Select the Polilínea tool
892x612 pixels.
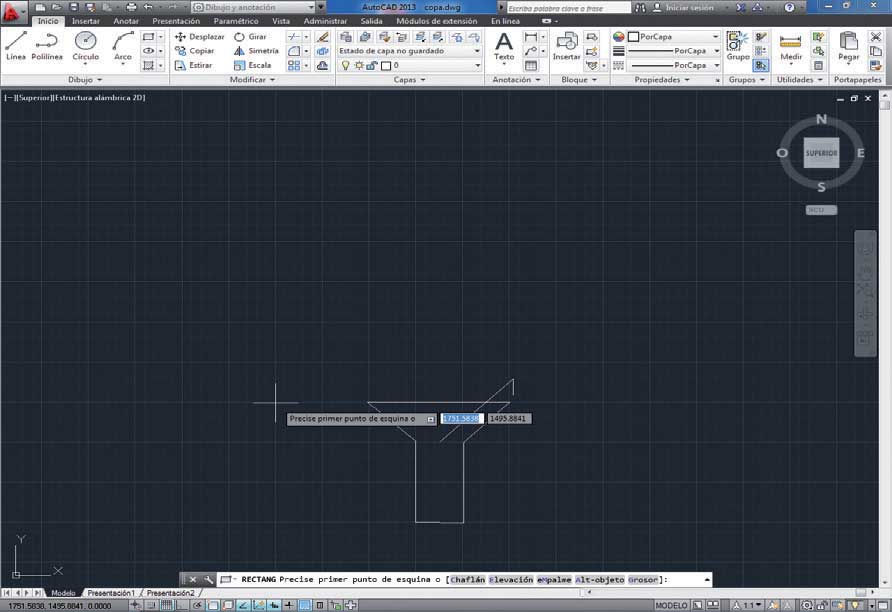tap(47, 46)
